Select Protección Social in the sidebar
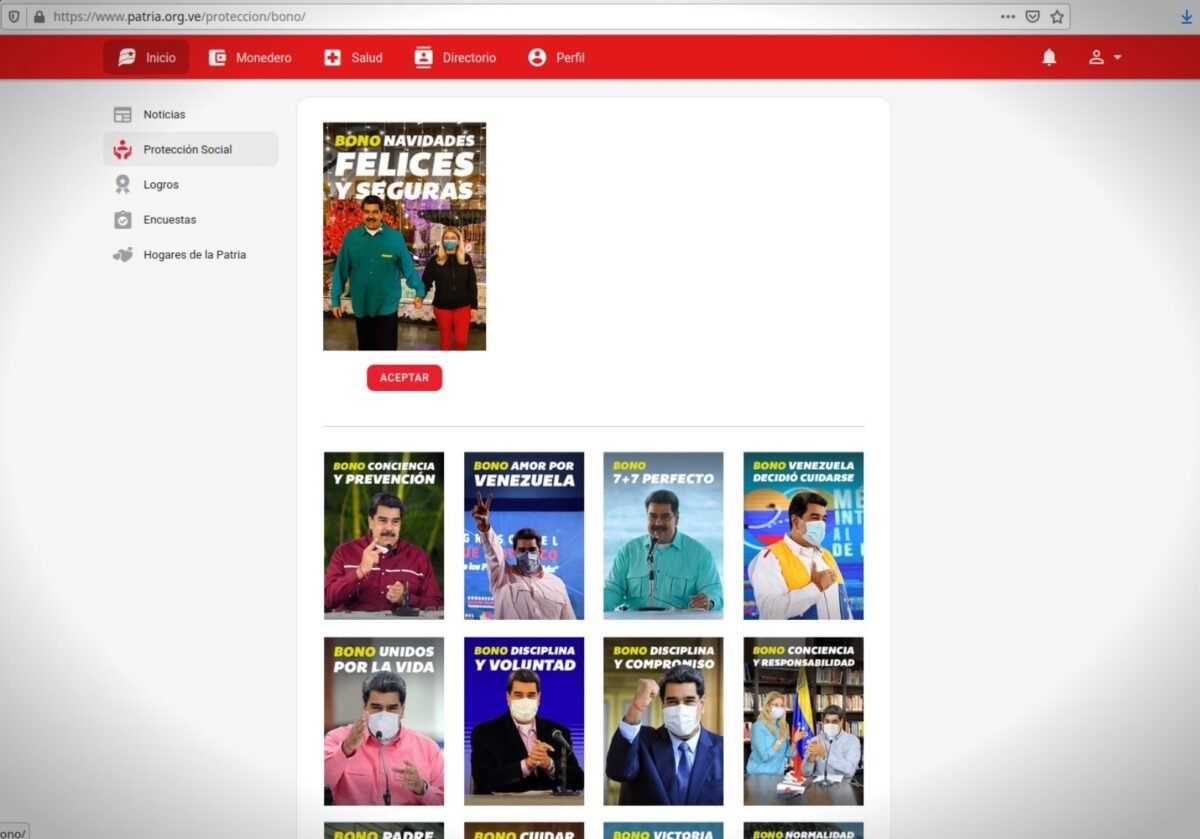Image resolution: width=1200 pixels, height=839 pixels. click(190, 150)
